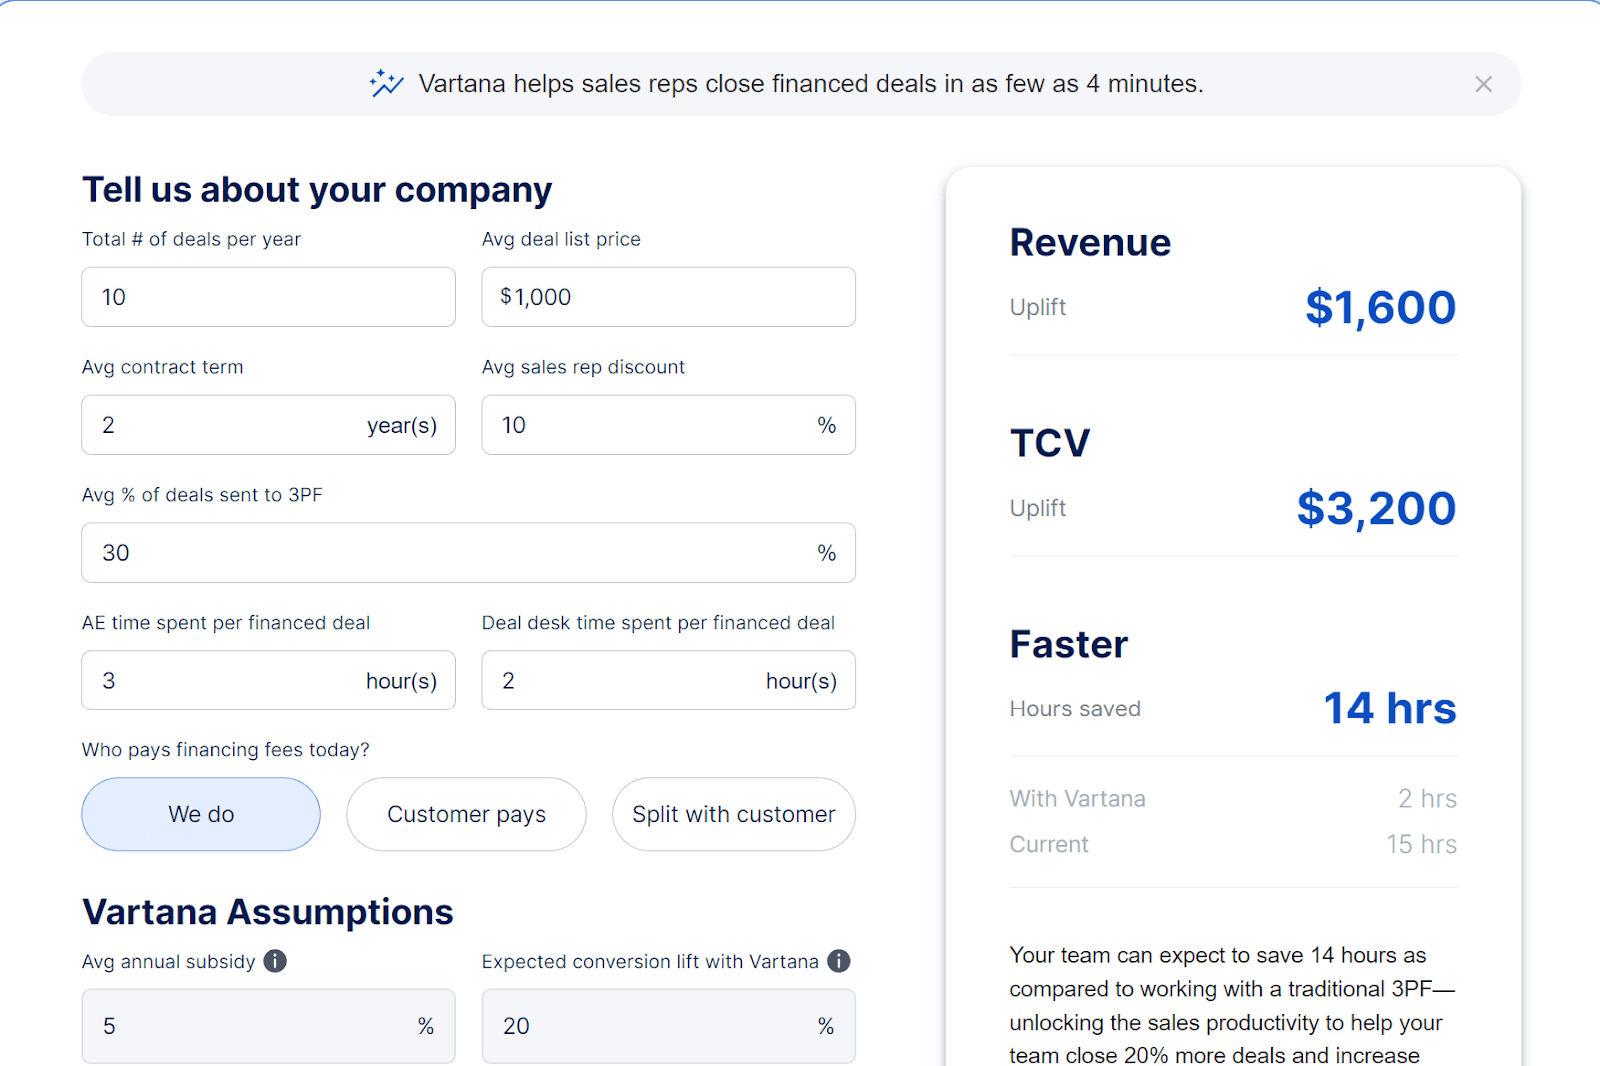Click 'Tell us about your company' heading
This screenshot has height=1066, width=1600.
tap(317, 190)
